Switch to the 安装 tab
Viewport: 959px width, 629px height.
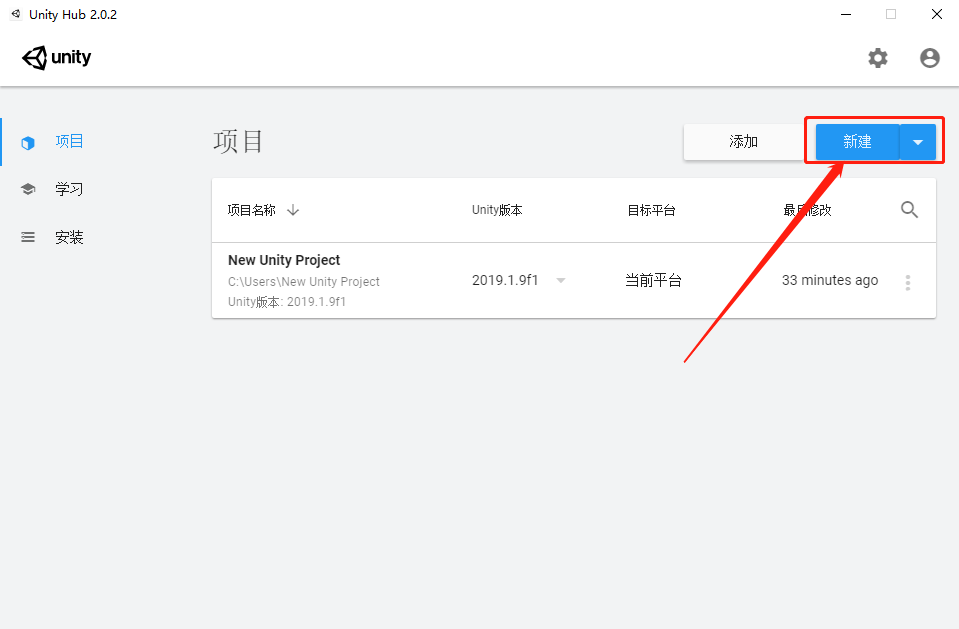69,237
